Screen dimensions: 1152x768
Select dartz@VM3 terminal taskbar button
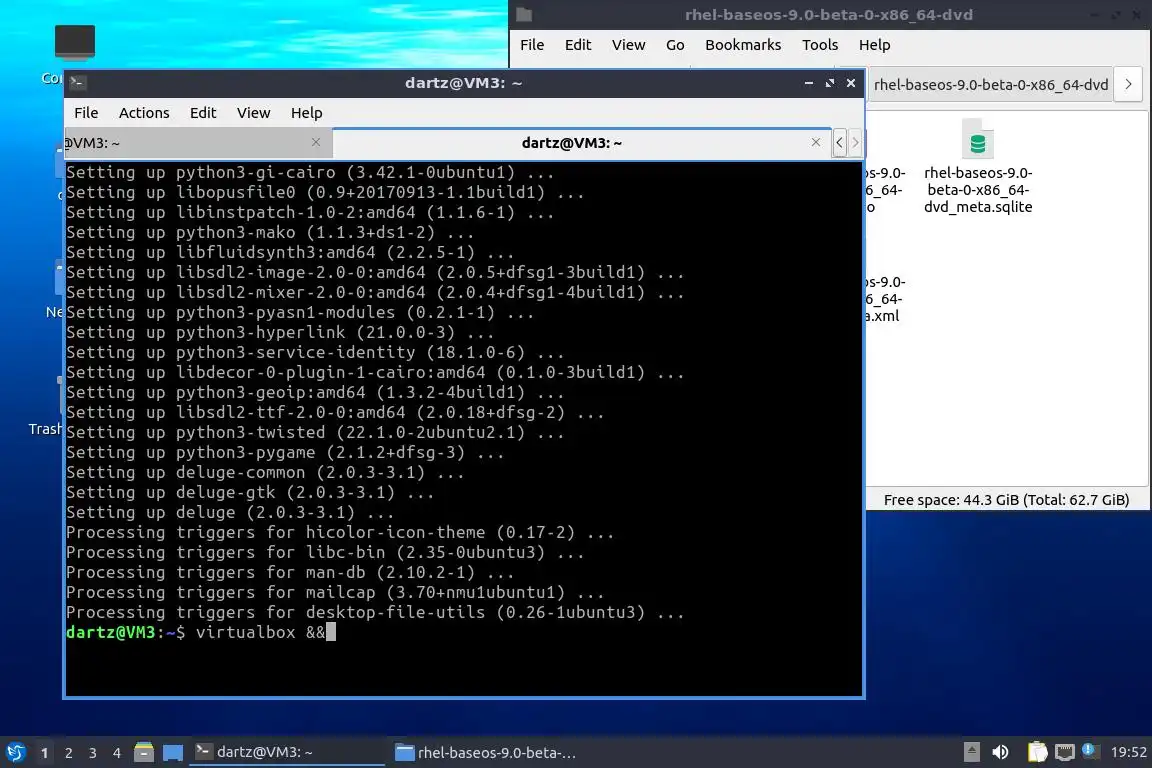pyautogui.click(x=287, y=752)
